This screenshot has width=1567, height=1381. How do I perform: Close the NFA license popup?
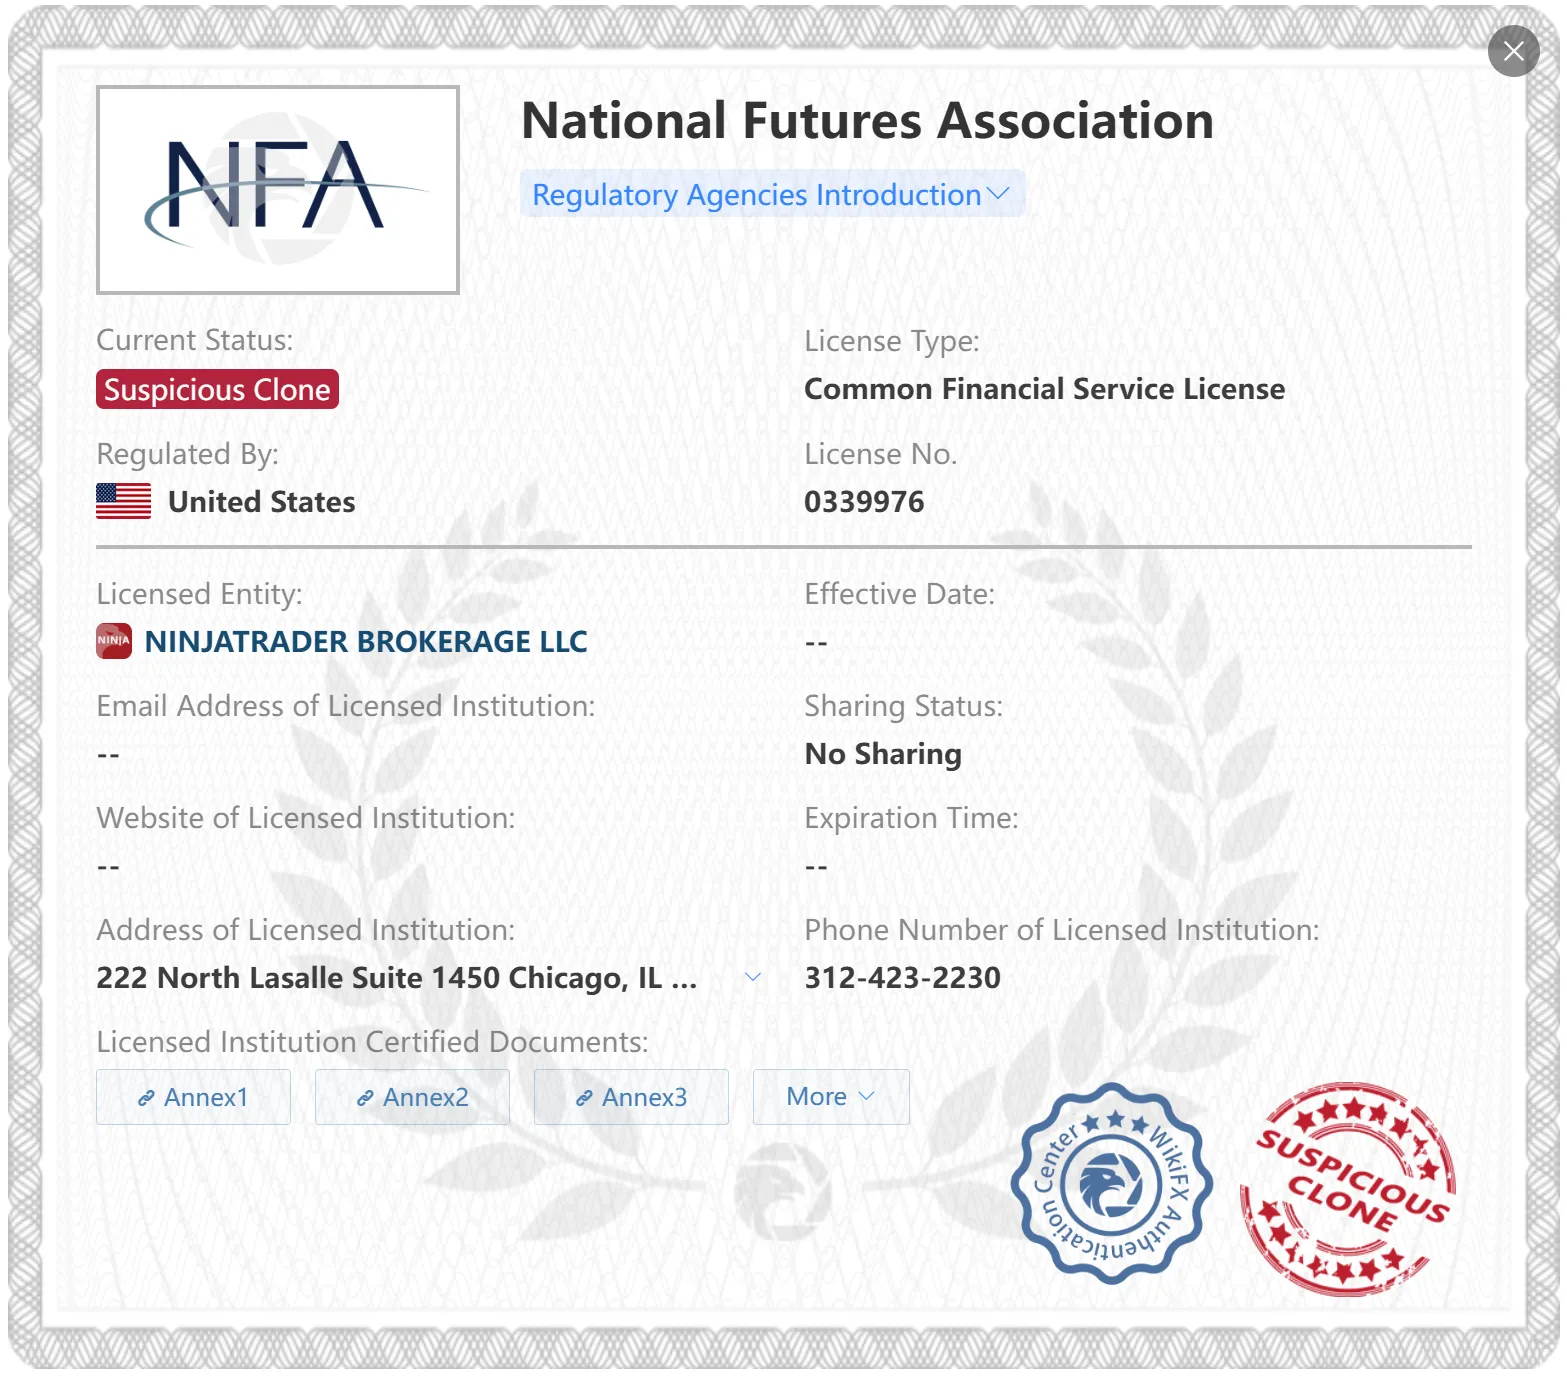pyautogui.click(x=1513, y=51)
